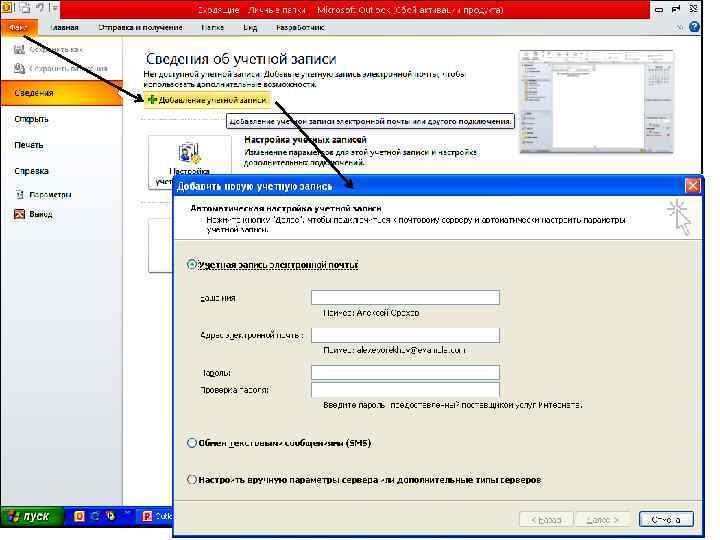Select Открыть in the backstage sidebar
720x540 pixels.
(31, 119)
